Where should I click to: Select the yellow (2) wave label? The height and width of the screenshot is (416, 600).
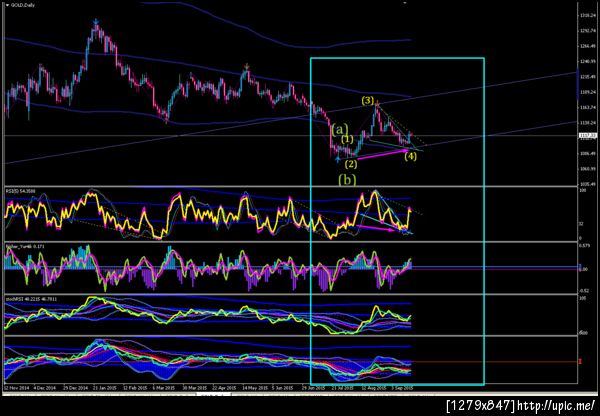351,165
